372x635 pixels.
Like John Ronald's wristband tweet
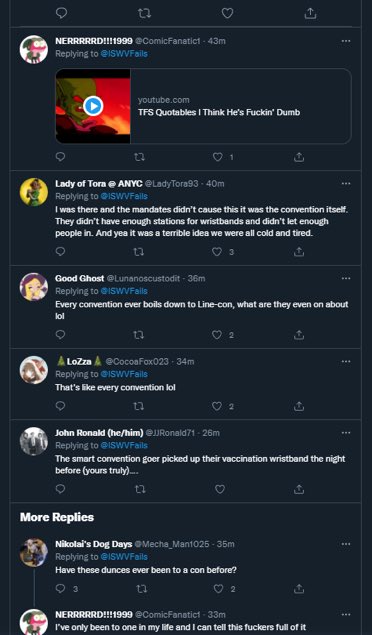click(220, 489)
